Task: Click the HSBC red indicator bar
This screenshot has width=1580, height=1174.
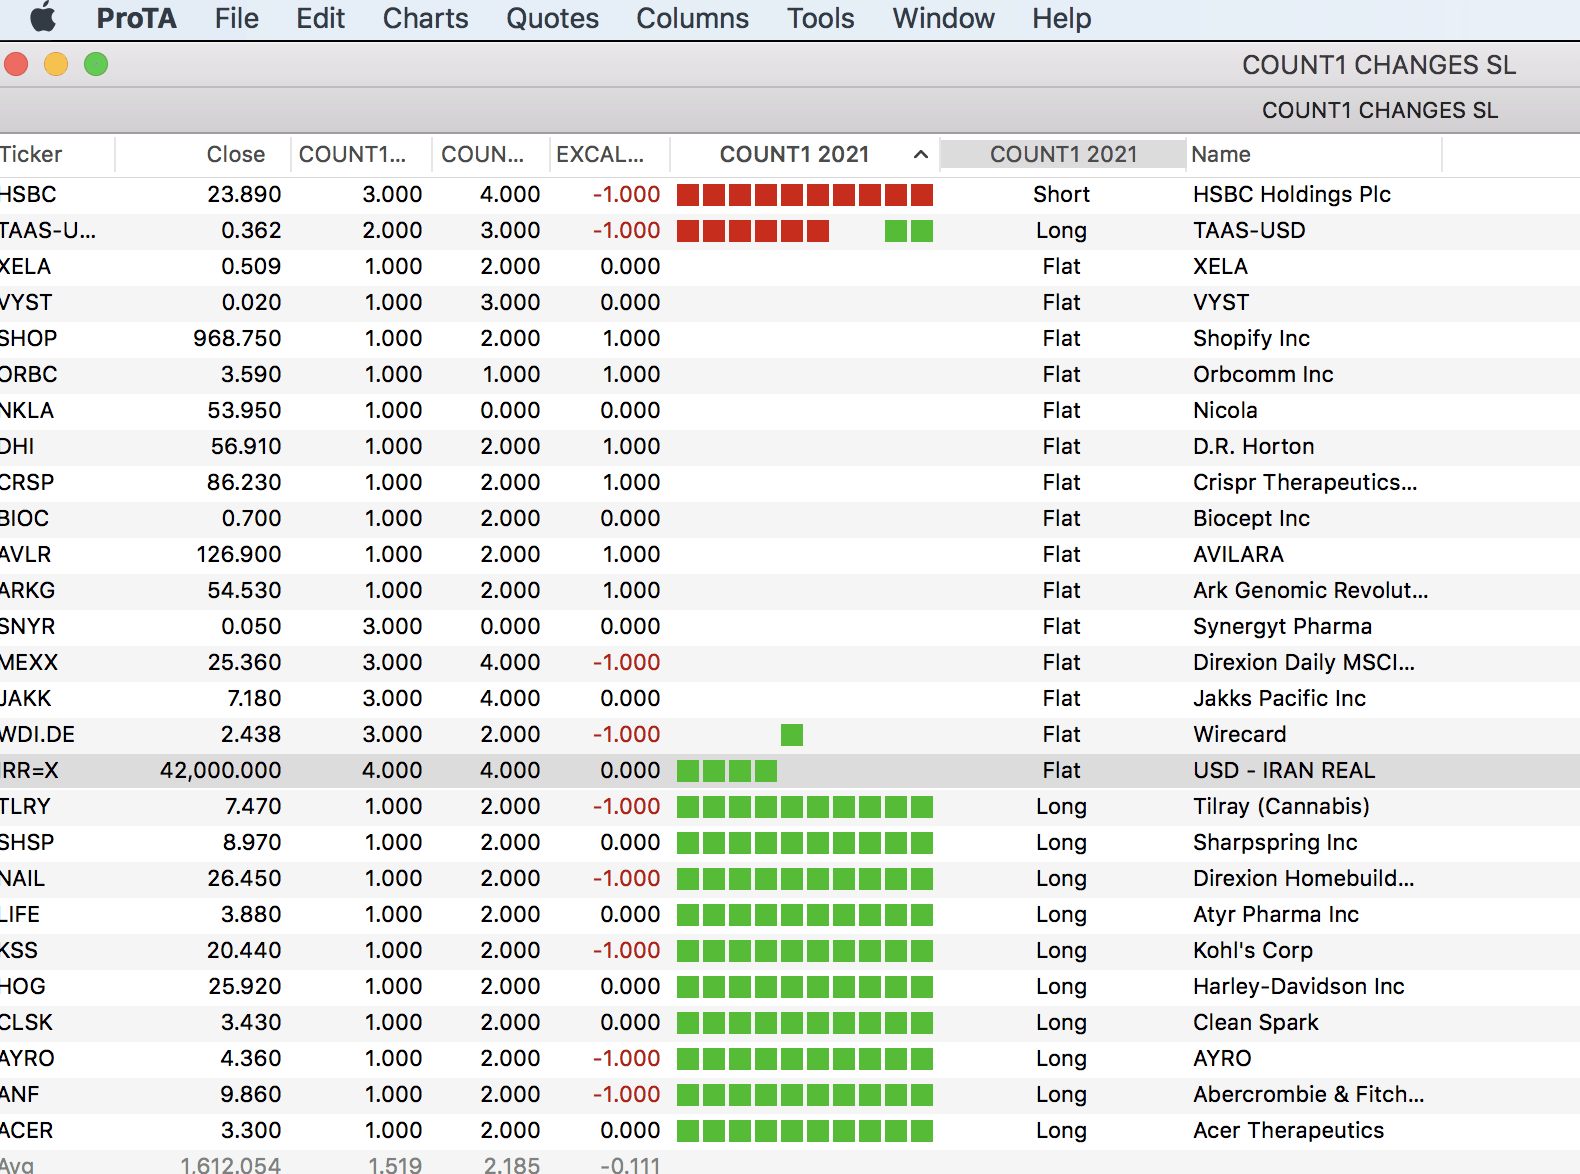Action: pyautogui.click(x=805, y=194)
